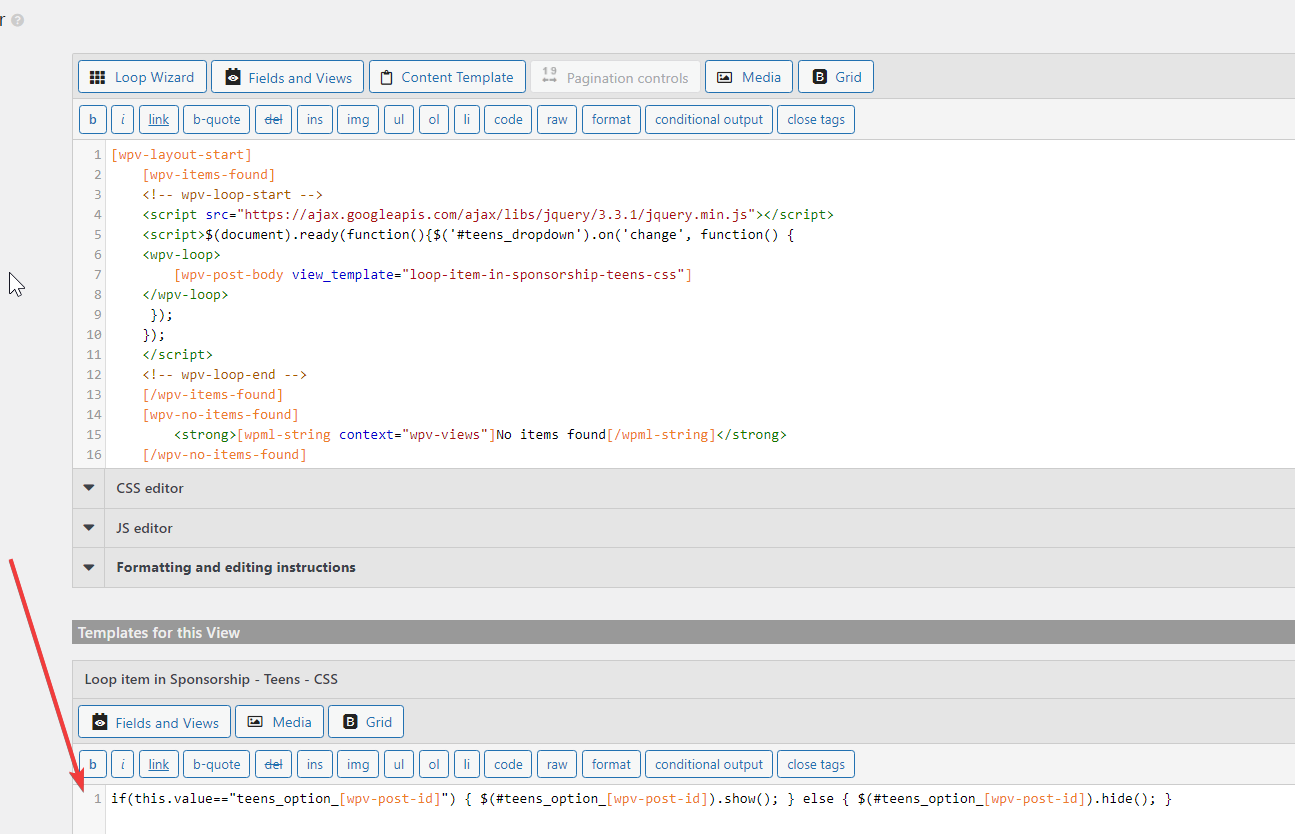Insert ul tag in the template editor

coord(399,764)
